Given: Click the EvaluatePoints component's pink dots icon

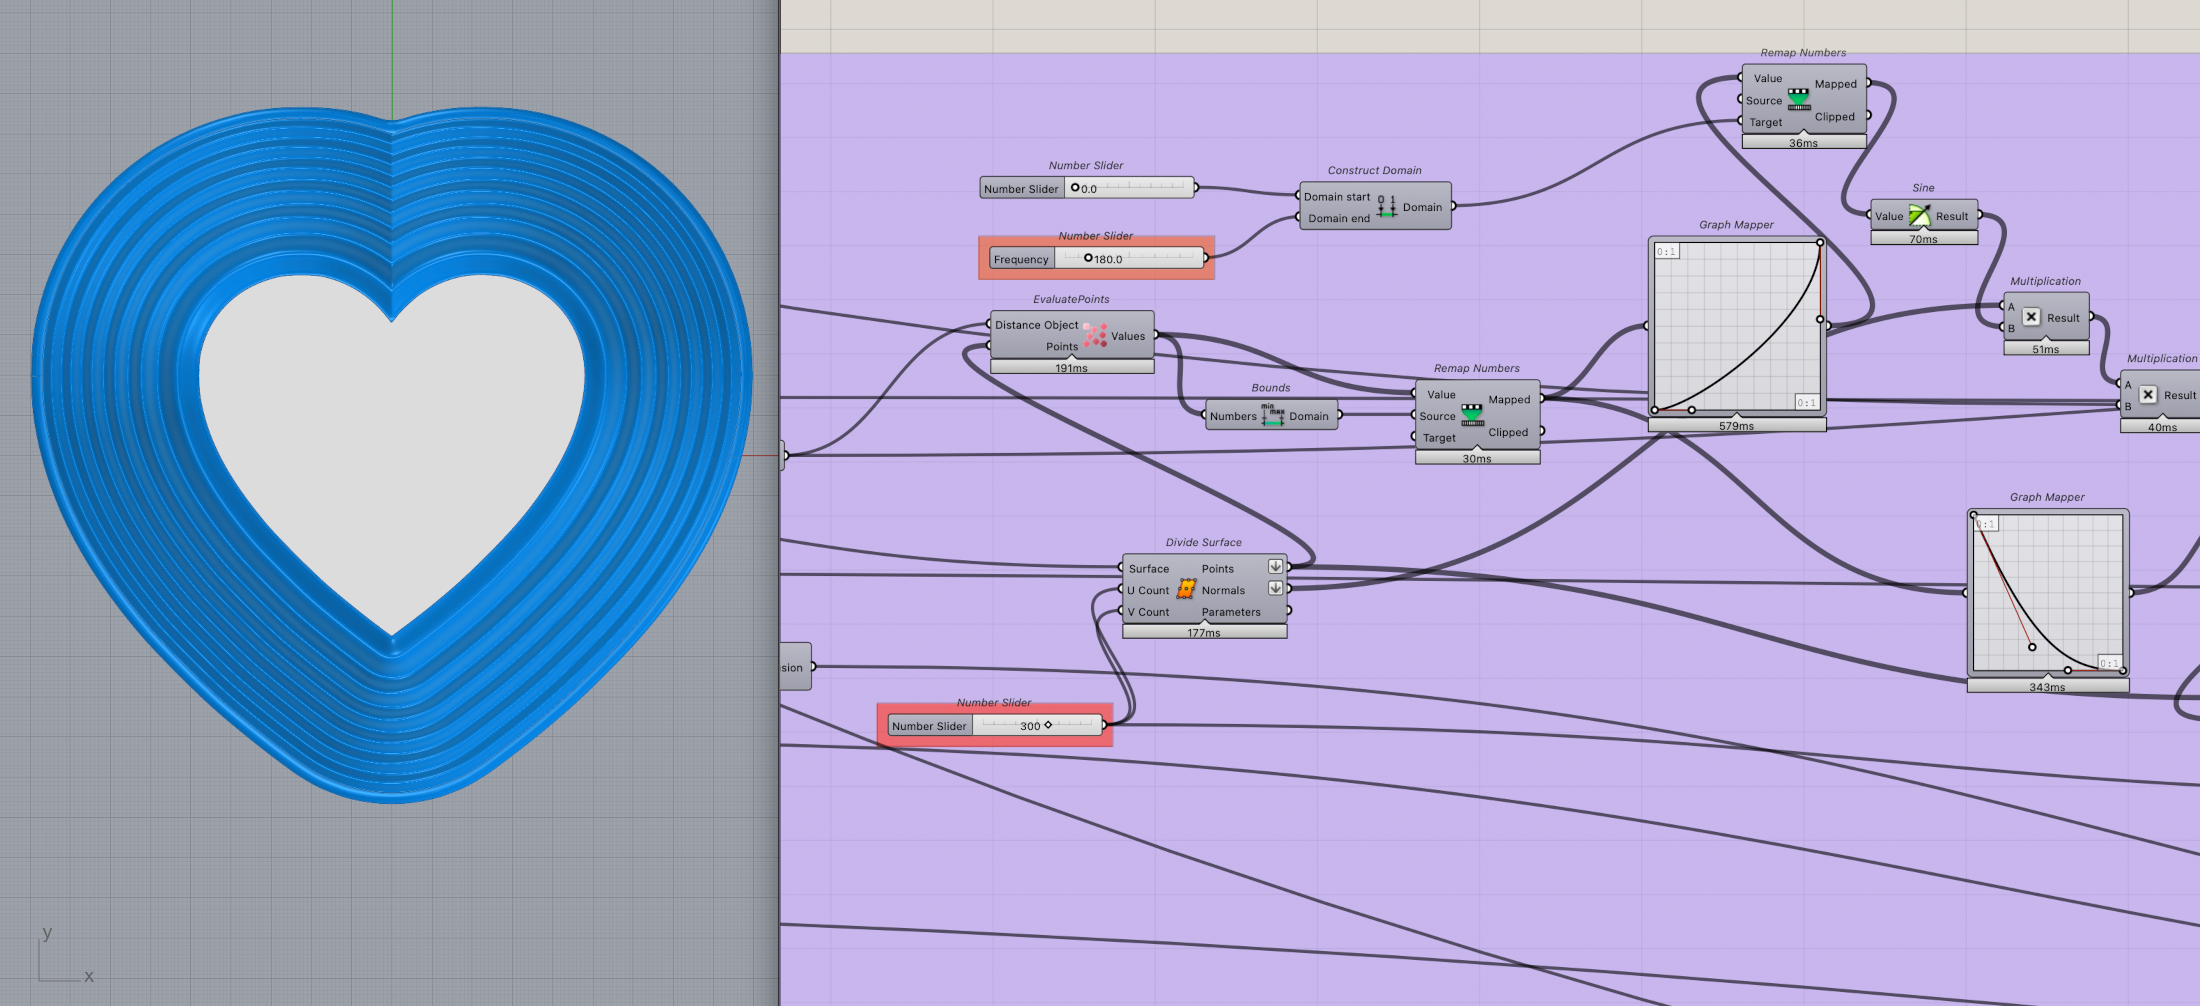Looking at the screenshot, I should [1095, 335].
